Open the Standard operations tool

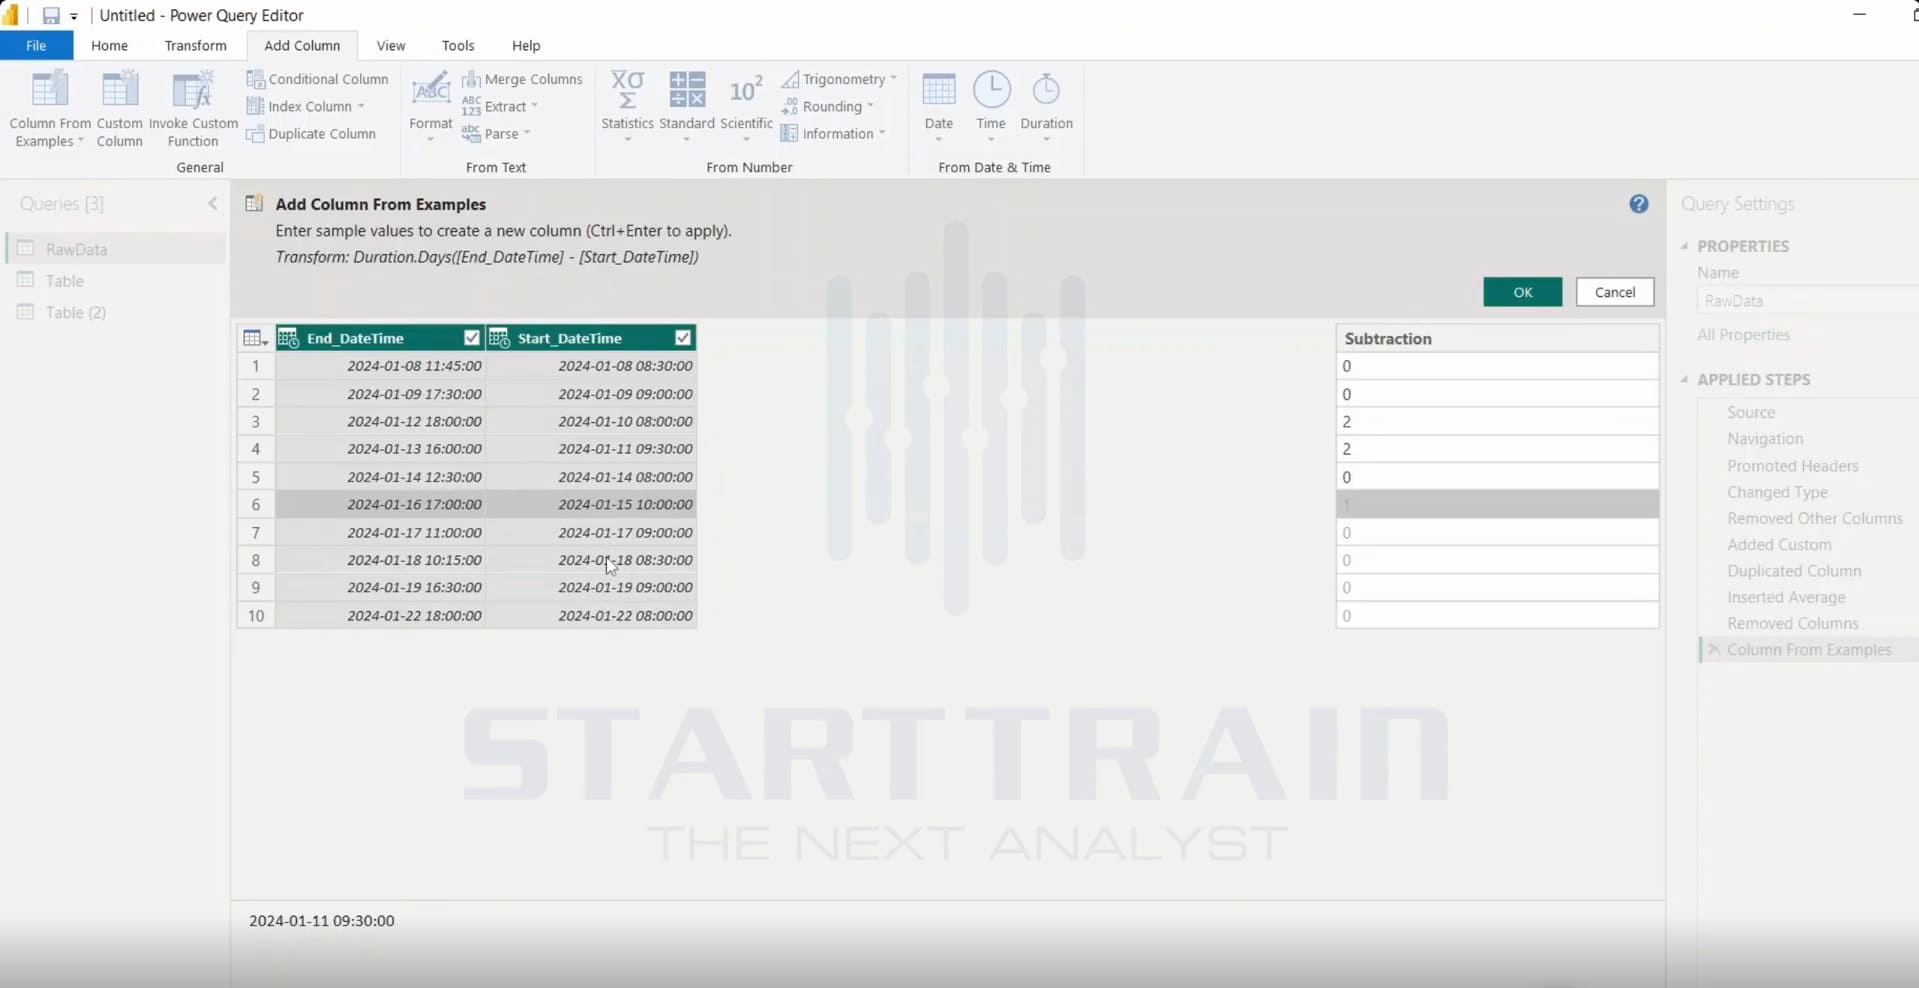687,106
